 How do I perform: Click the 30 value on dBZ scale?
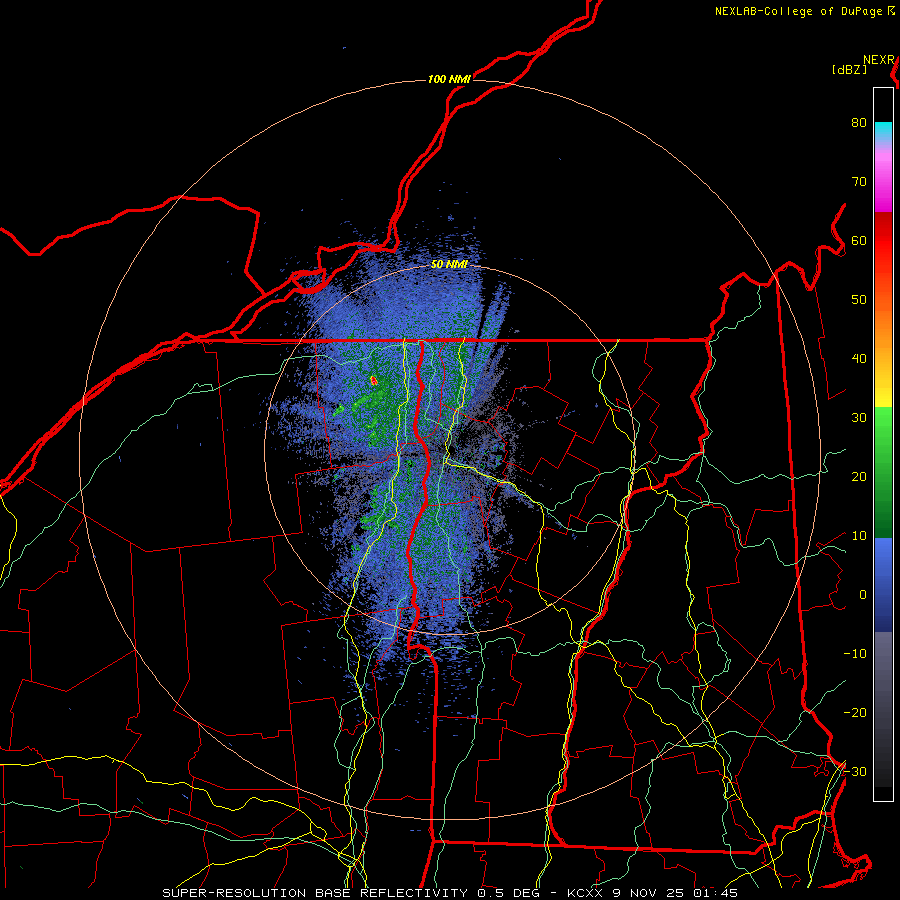click(859, 418)
